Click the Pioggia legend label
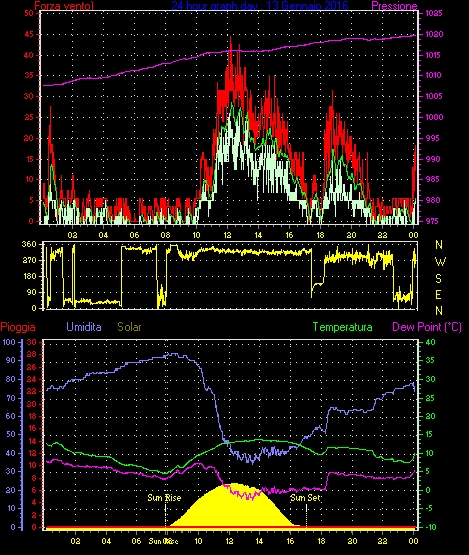Screen dimensions: 469x555 tap(18, 327)
